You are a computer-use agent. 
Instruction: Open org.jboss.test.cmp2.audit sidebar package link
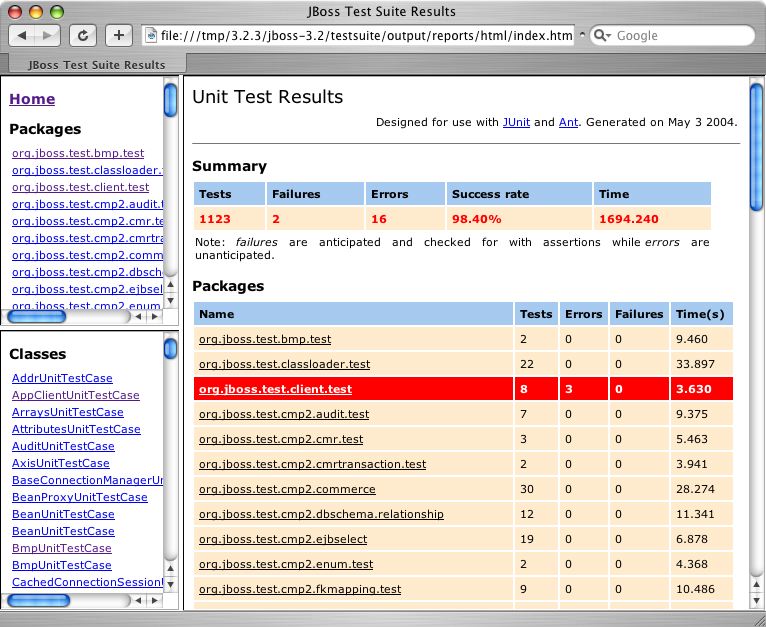point(88,204)
